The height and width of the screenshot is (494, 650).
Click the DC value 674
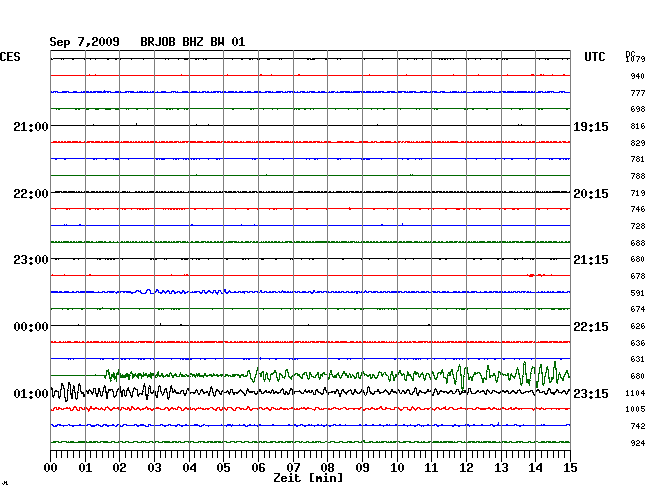638,309
